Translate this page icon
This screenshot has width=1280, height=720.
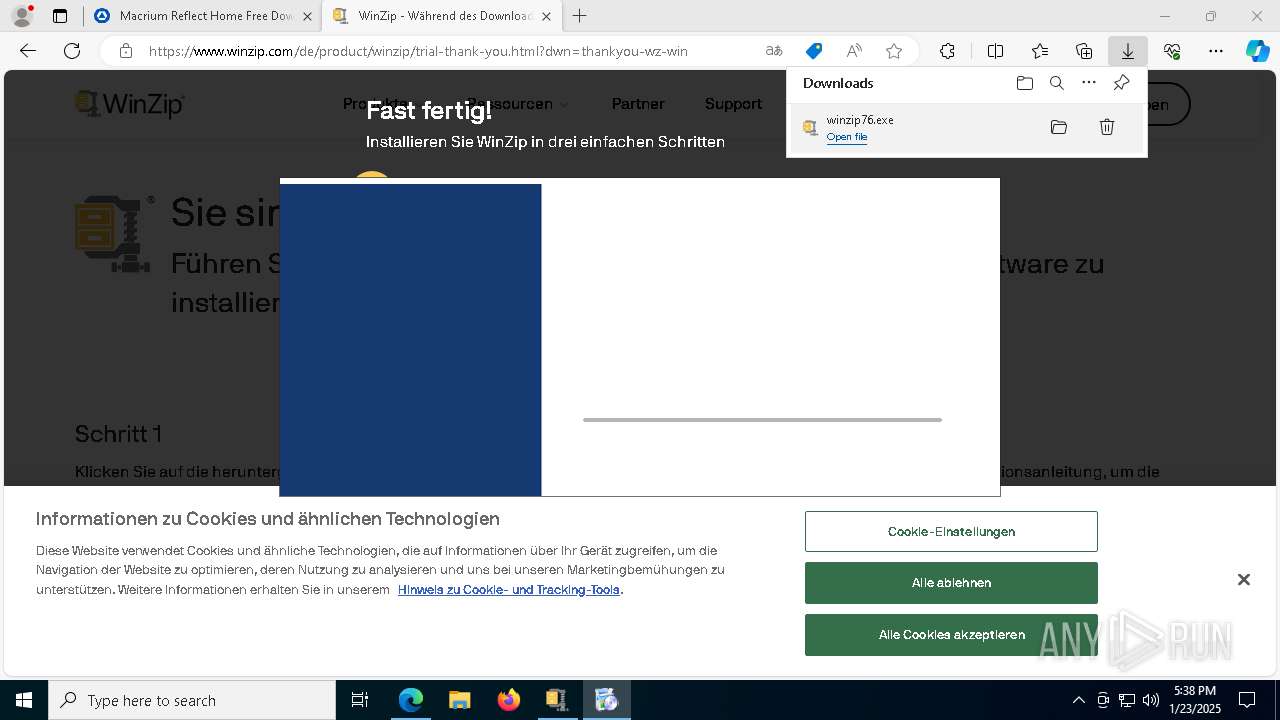(774, 51)
